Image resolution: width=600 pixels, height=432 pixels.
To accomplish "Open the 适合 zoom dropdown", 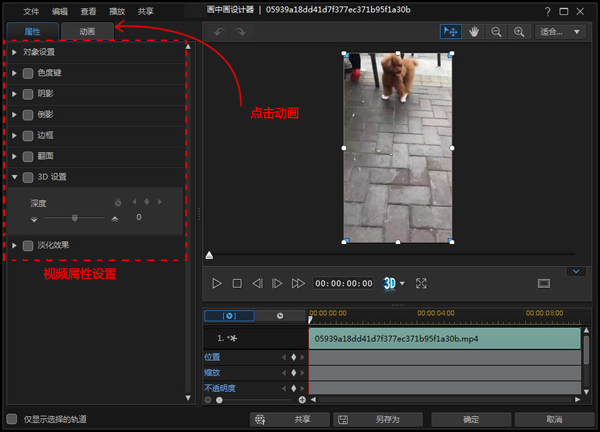I will [560, 32].
